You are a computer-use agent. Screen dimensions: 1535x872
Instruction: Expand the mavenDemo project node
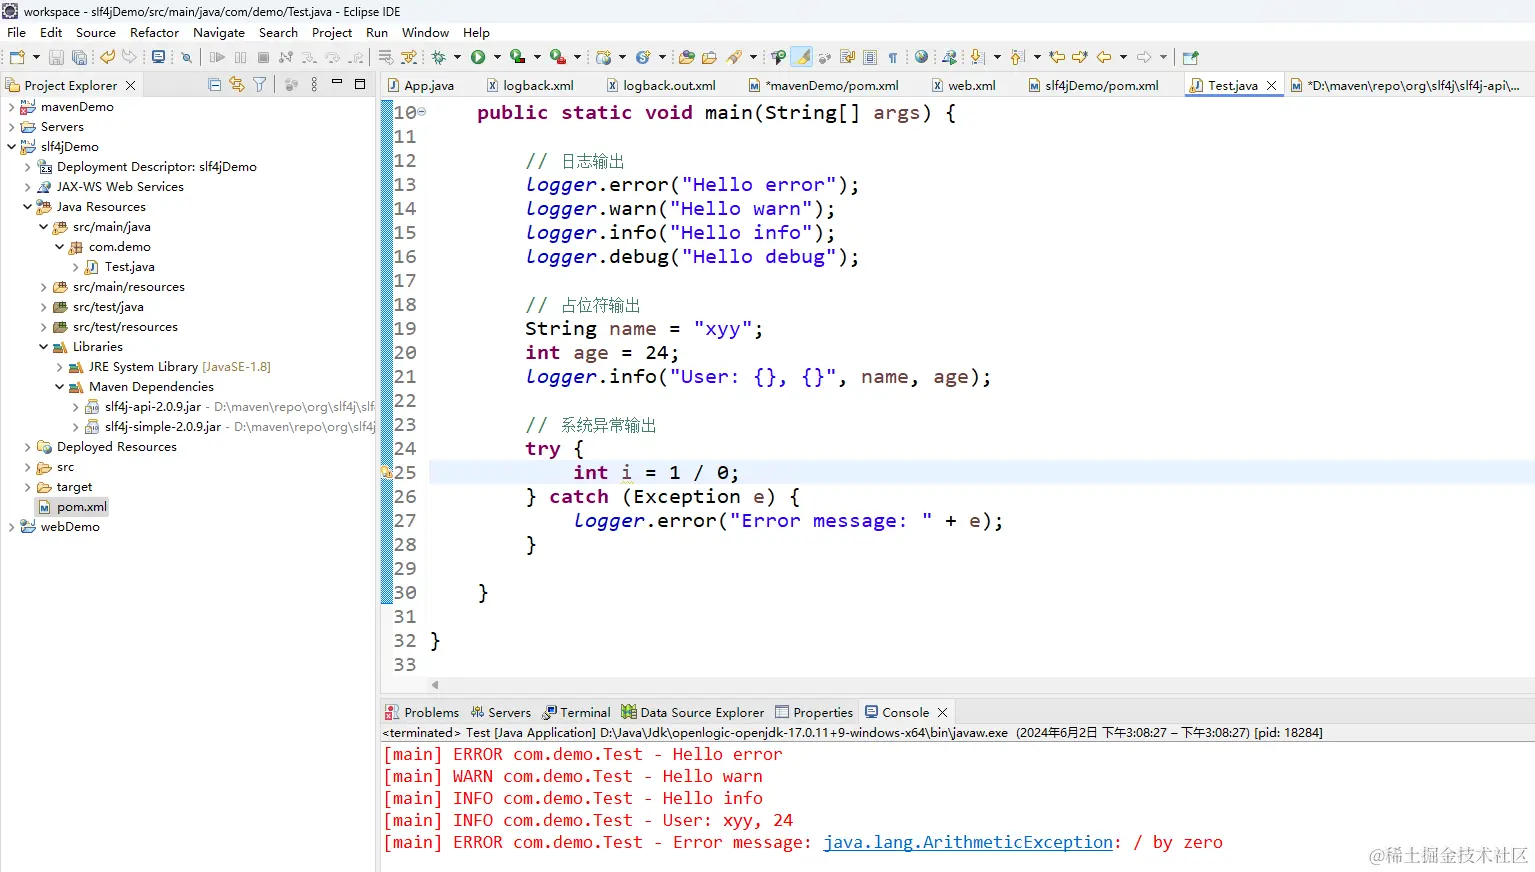click(11, 107)
